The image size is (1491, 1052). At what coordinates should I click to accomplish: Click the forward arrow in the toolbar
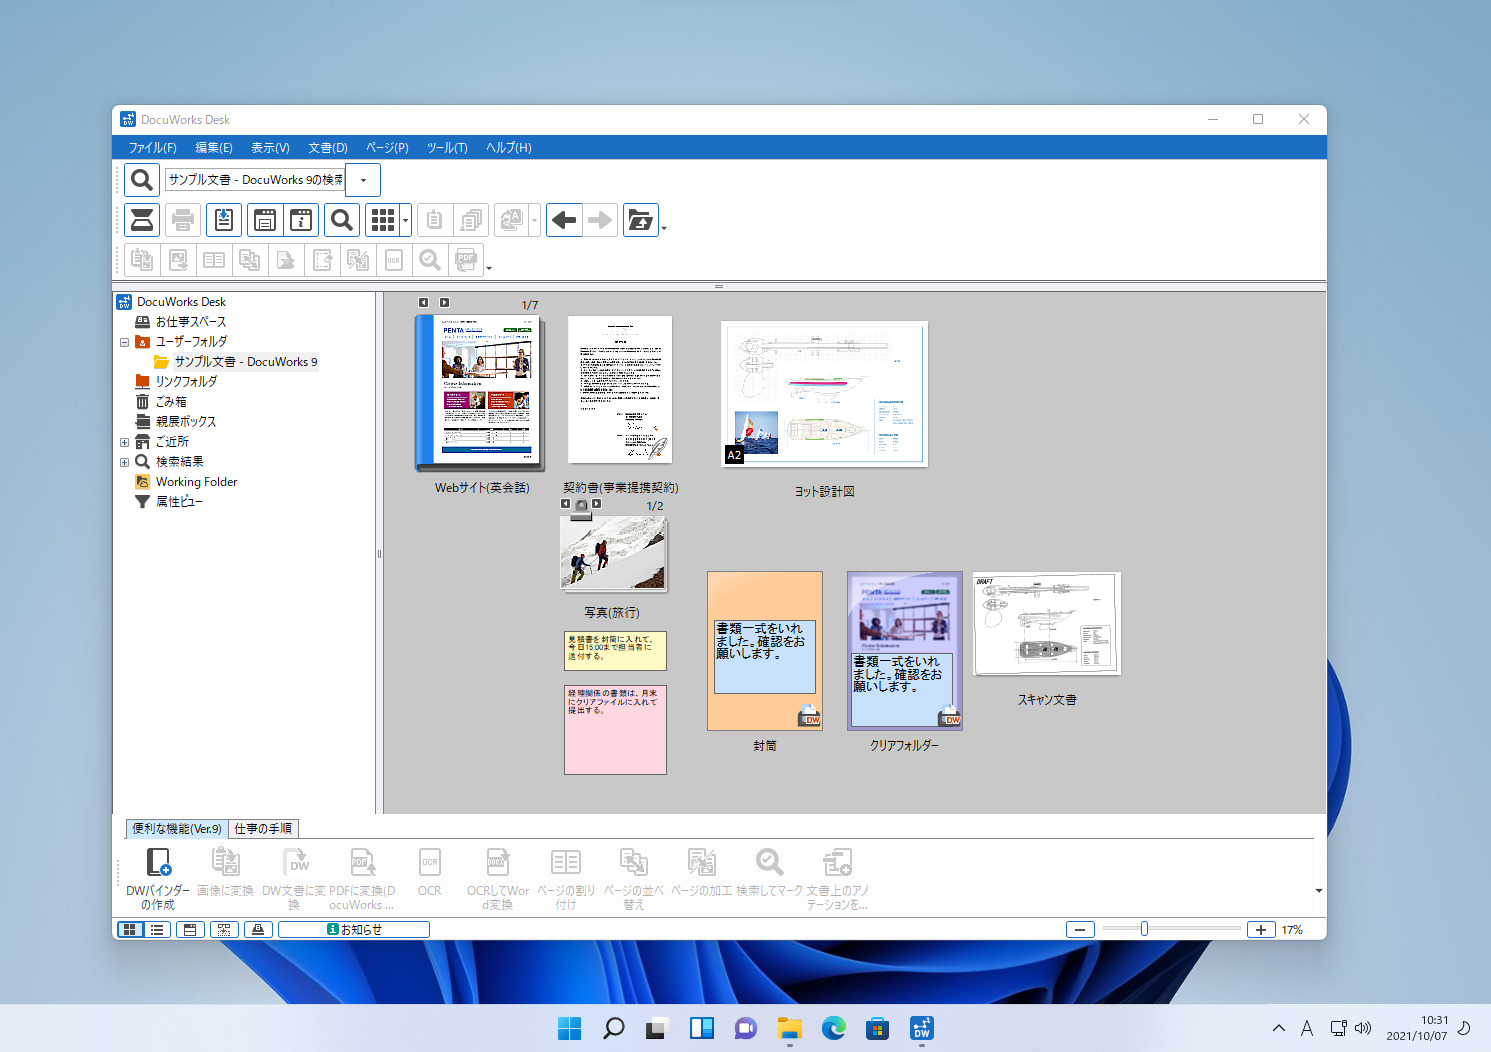600,220
